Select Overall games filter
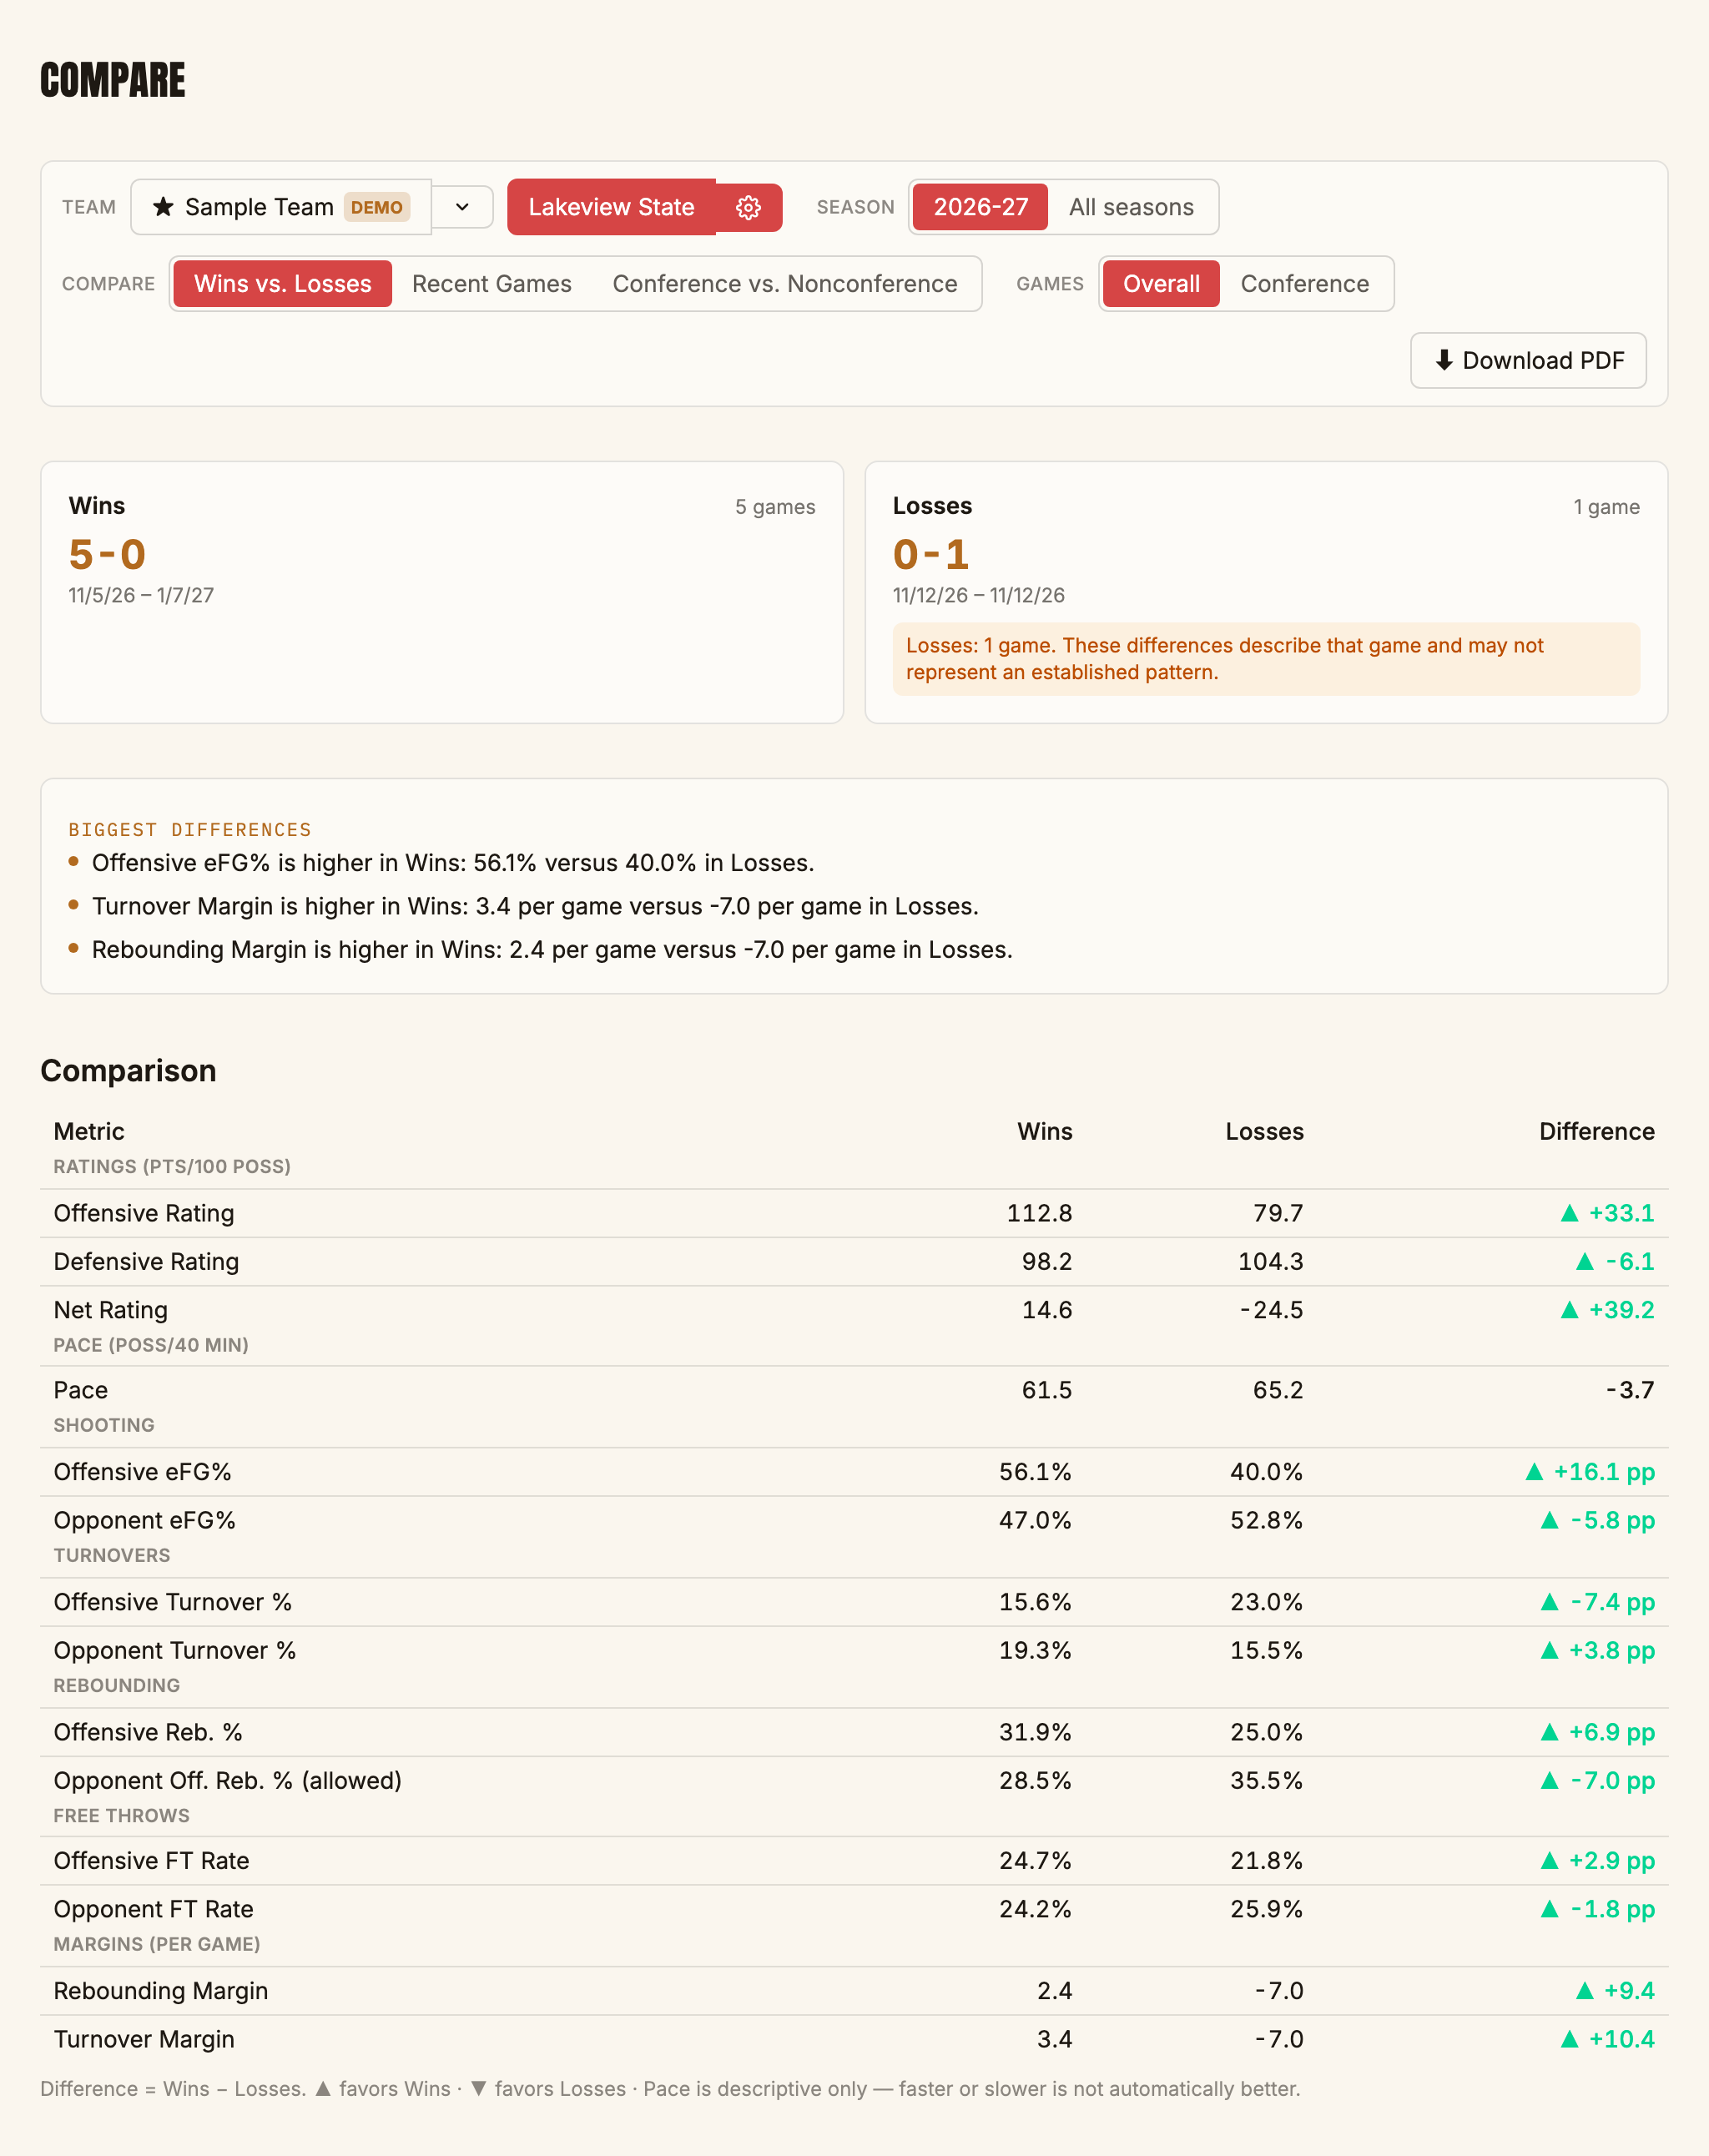 (1161, 284)
